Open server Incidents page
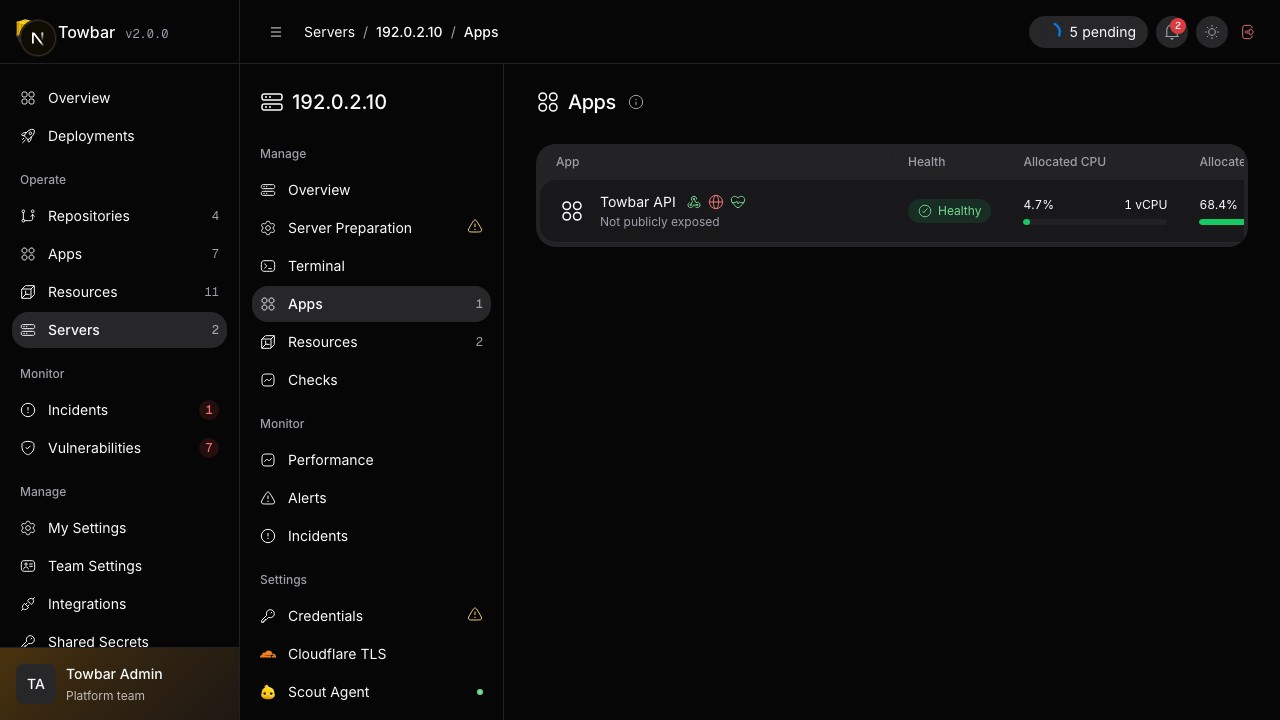Screen dimensions: 1280x720 pos(371,536)
